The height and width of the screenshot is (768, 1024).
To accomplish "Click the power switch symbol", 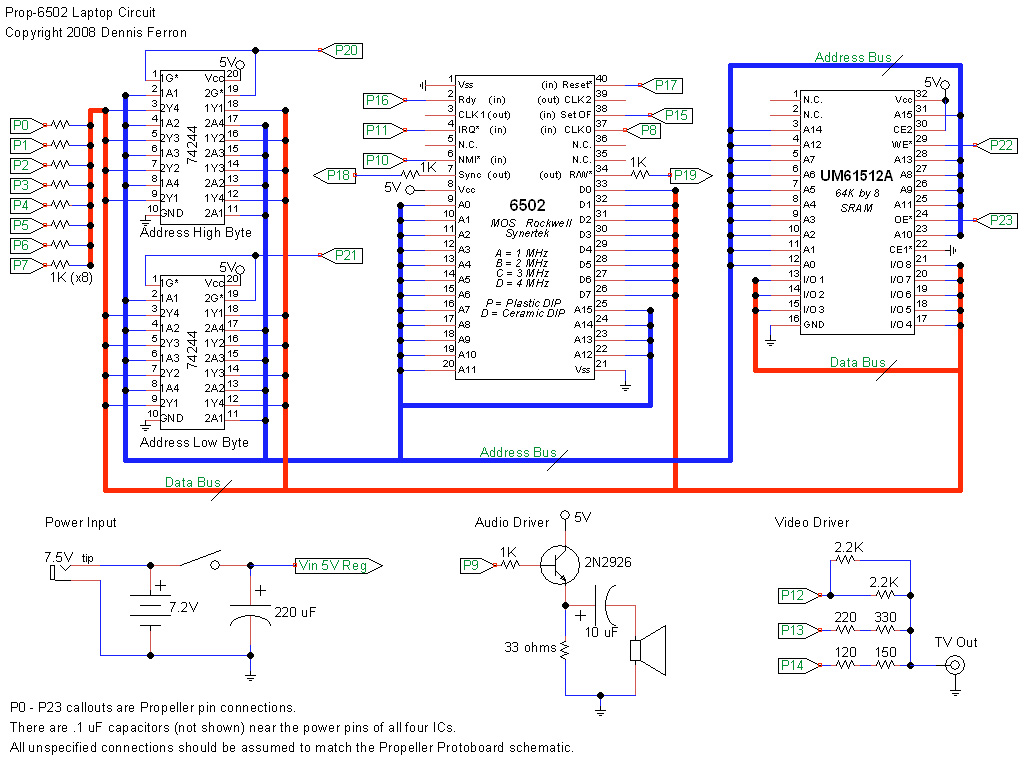I will click(200, 560).
